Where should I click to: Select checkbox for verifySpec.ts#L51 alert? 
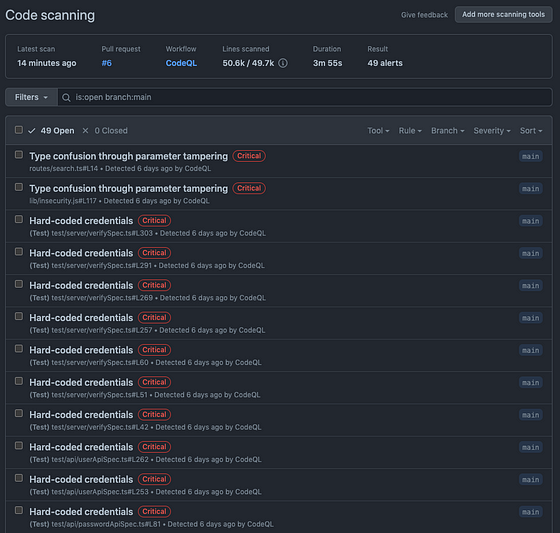pos(19,381)
